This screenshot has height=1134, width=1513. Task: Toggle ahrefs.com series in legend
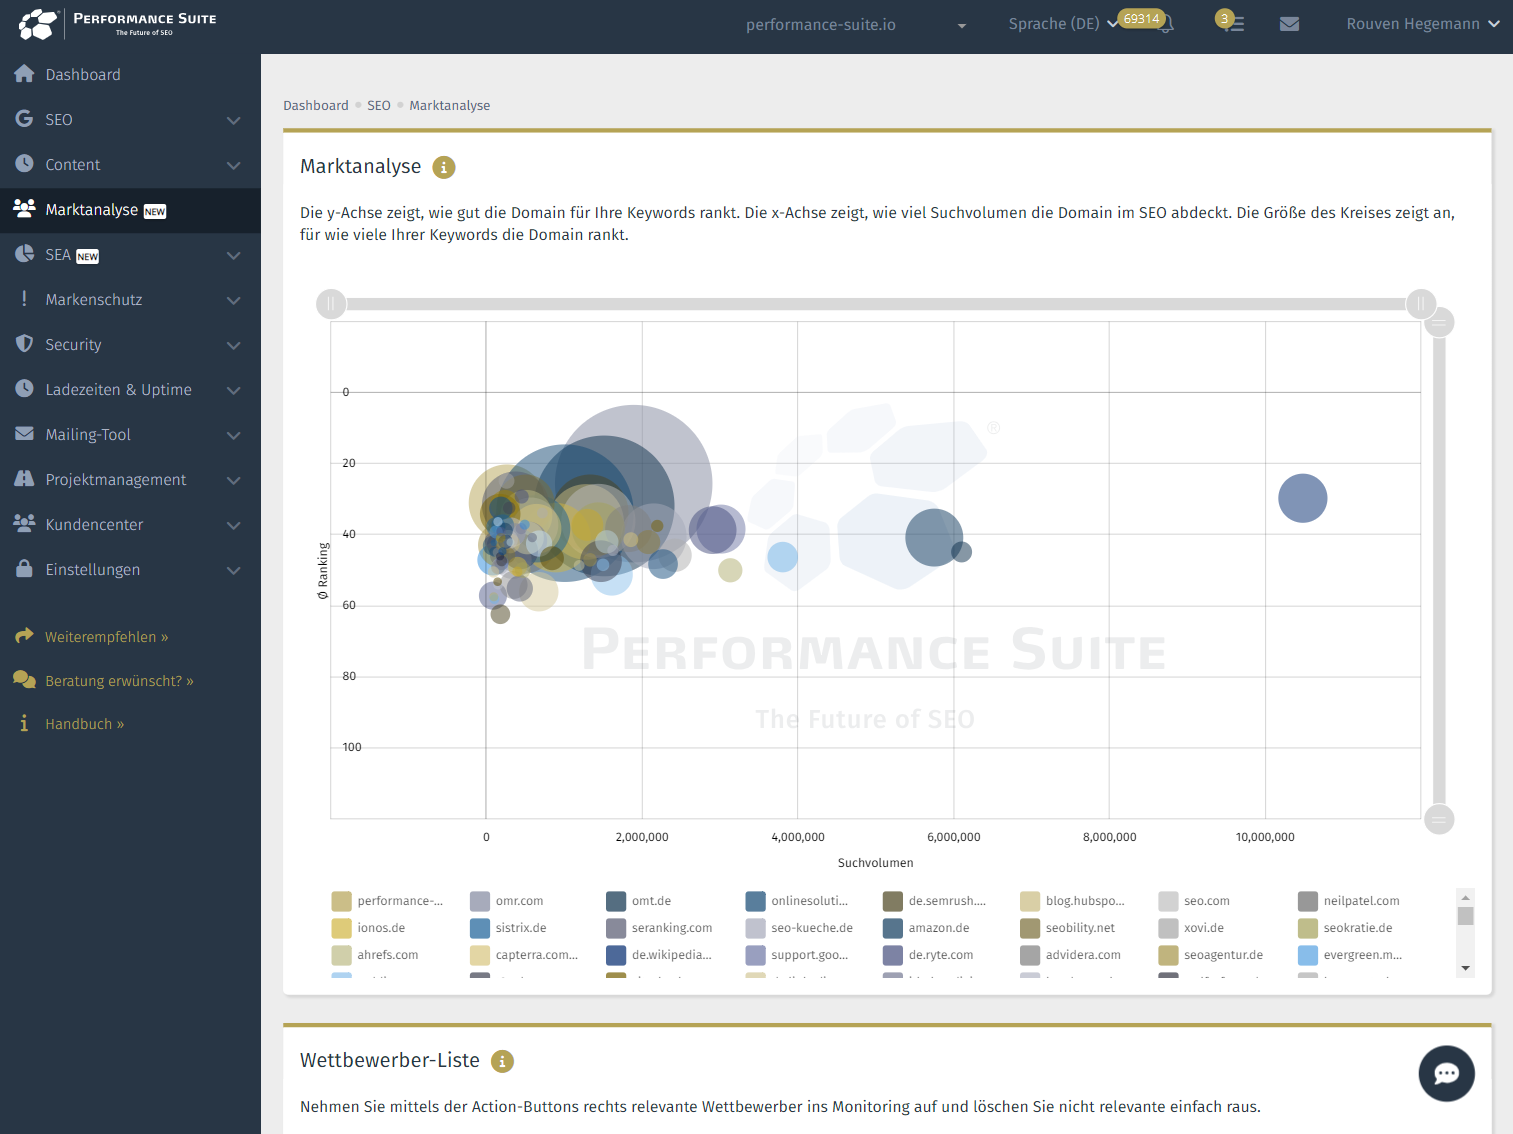tap(375, 955)
